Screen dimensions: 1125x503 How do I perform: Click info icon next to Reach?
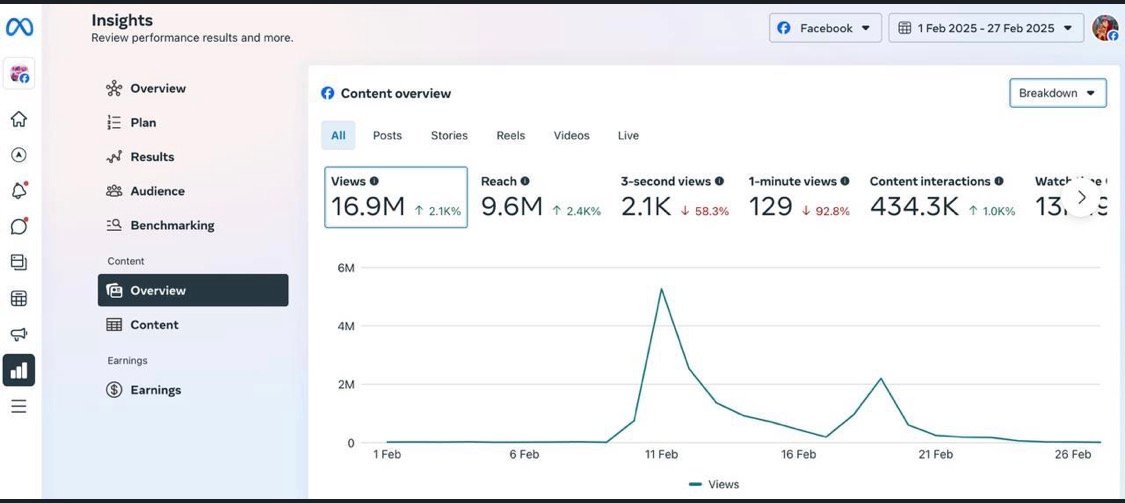[x=525, y=182]
